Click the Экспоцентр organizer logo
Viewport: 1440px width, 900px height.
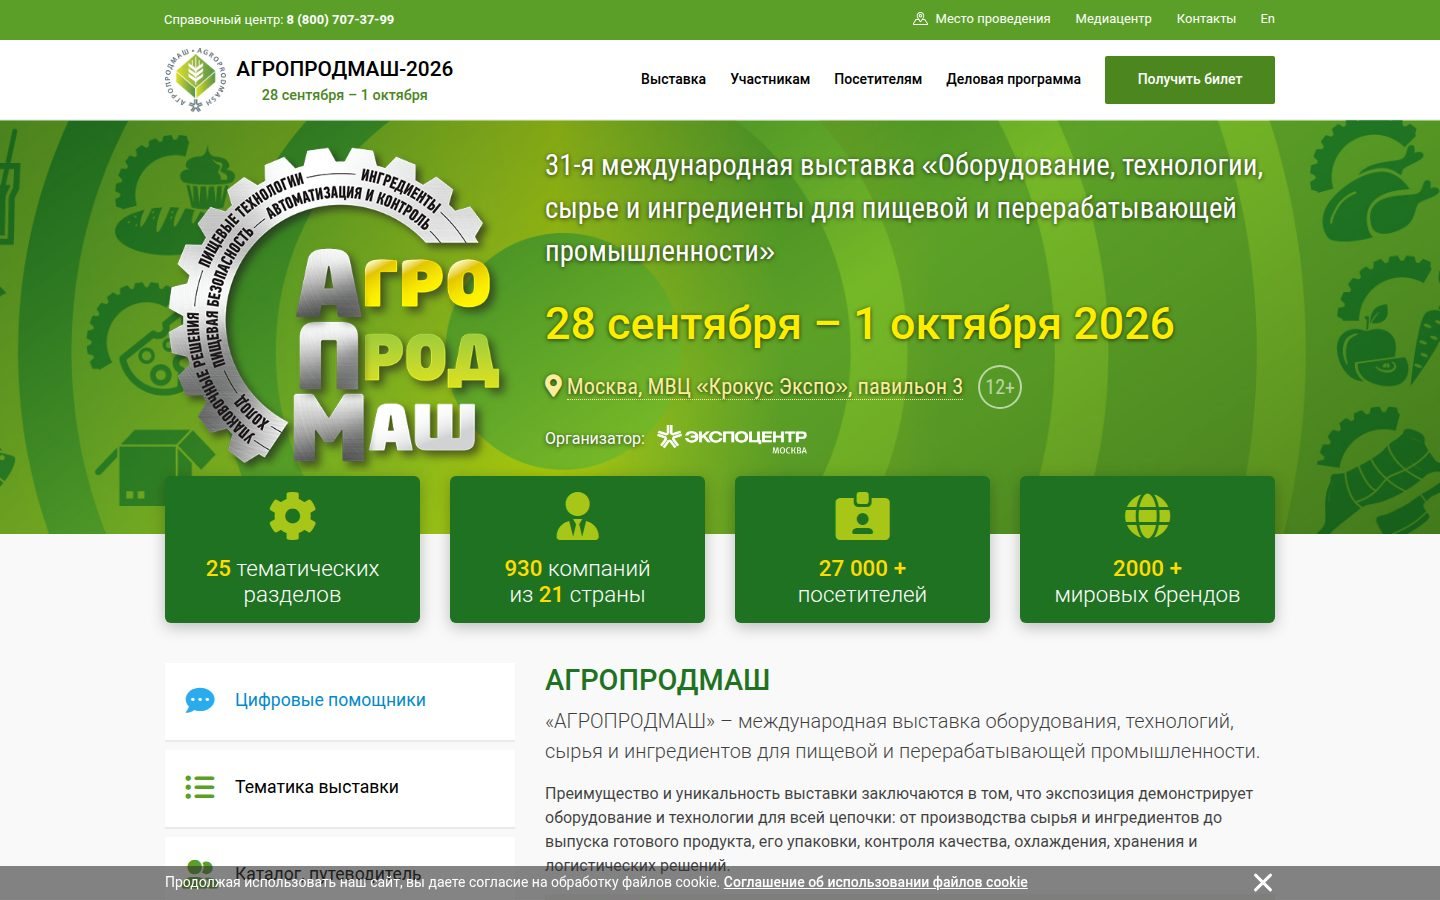coord(732,439)
